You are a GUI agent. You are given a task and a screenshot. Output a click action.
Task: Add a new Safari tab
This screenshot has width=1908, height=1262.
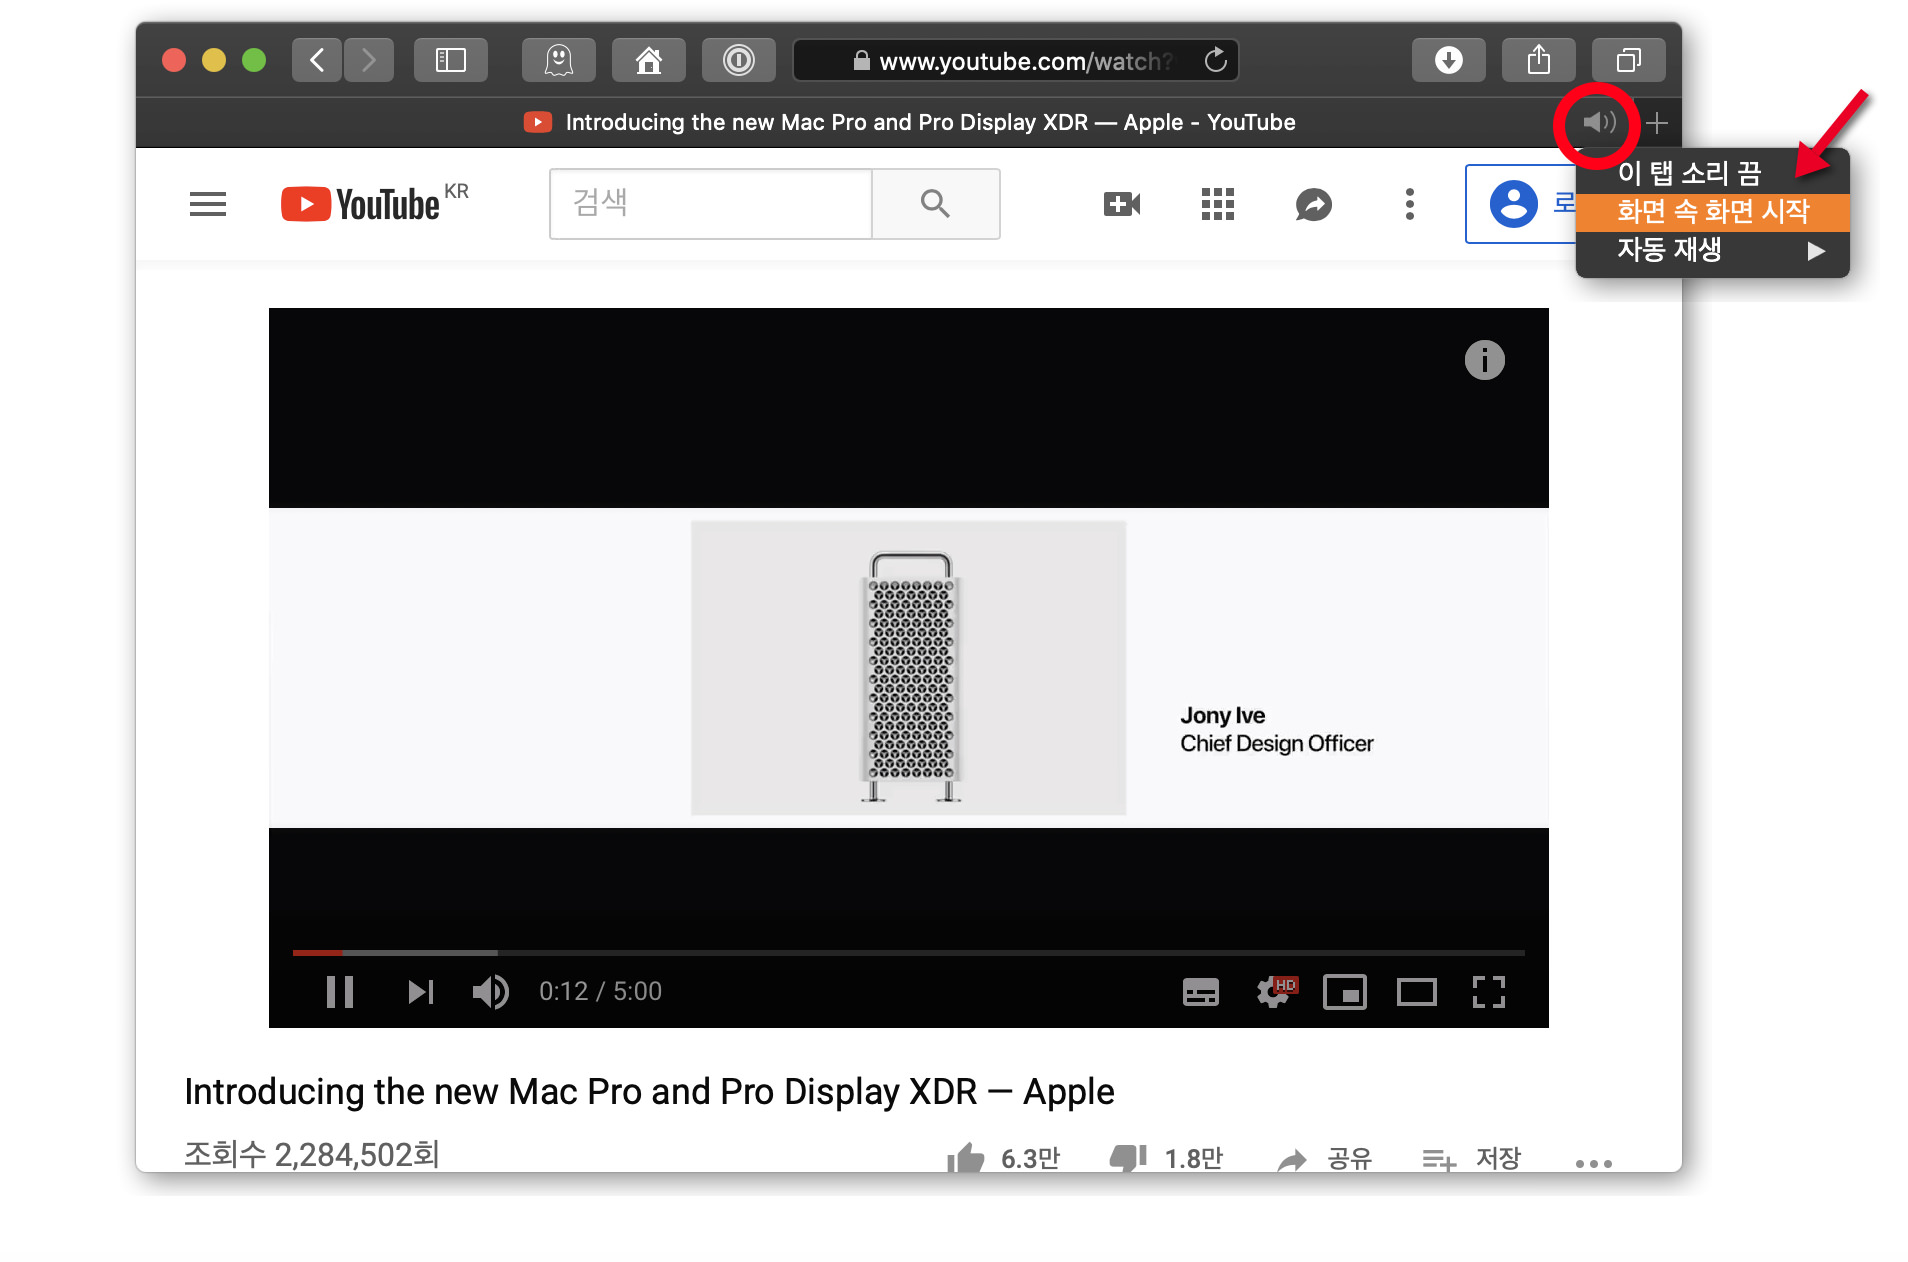click(1657, 122)
